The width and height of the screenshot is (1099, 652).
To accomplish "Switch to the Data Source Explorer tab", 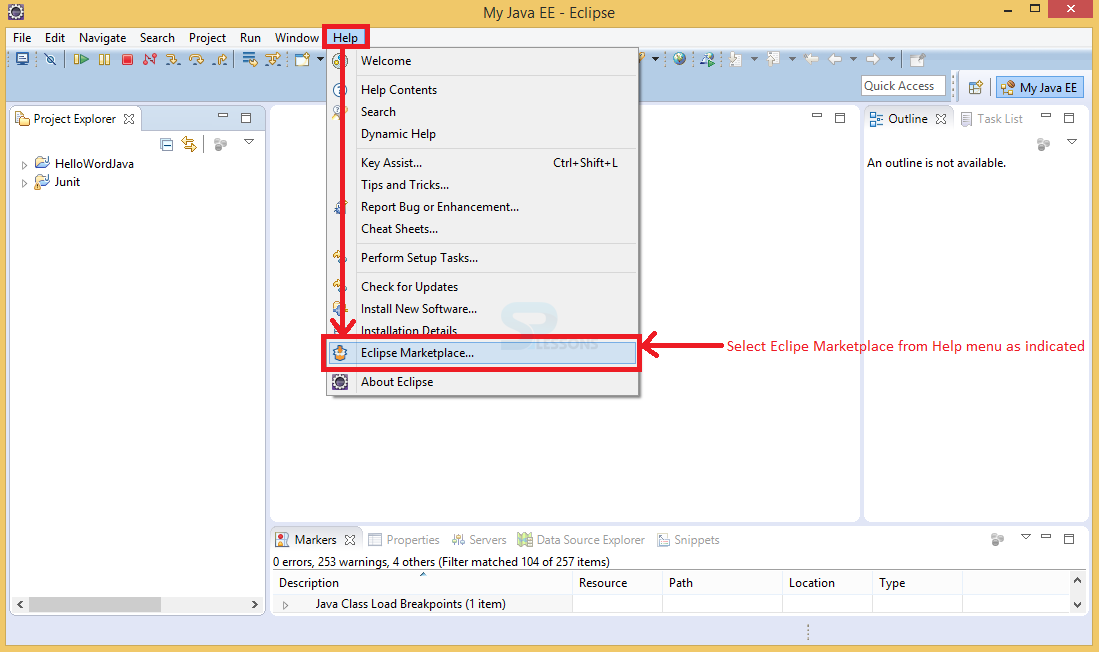I will coord(581,540).
